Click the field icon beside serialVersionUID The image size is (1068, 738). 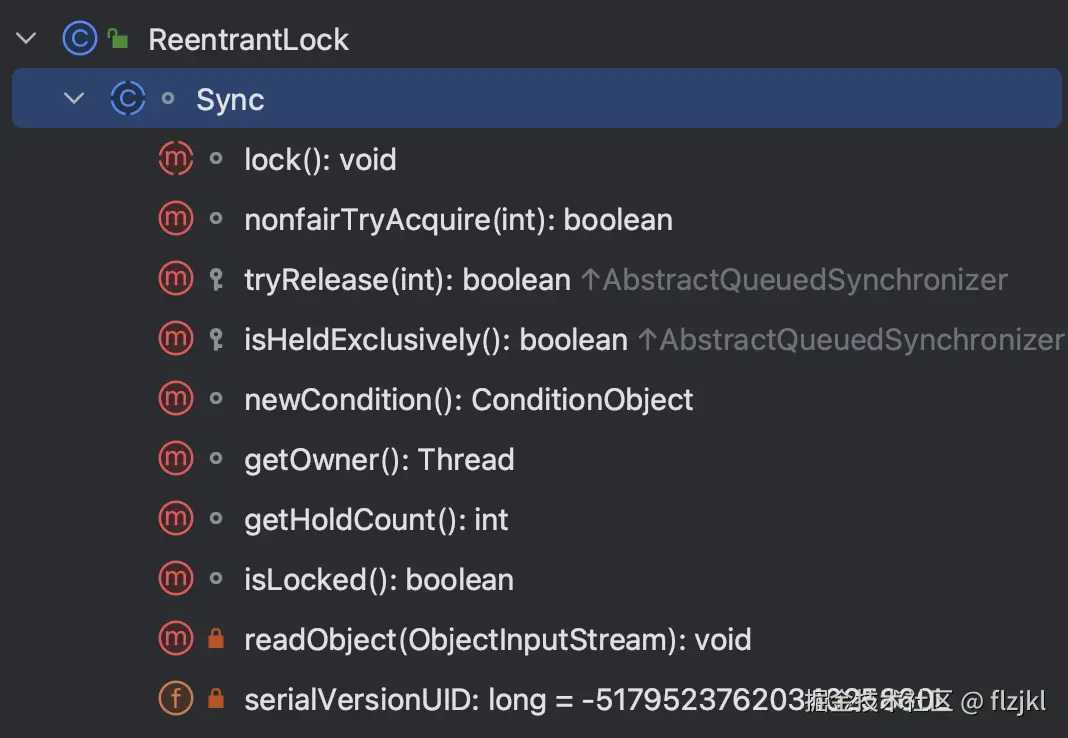[176, 699]
